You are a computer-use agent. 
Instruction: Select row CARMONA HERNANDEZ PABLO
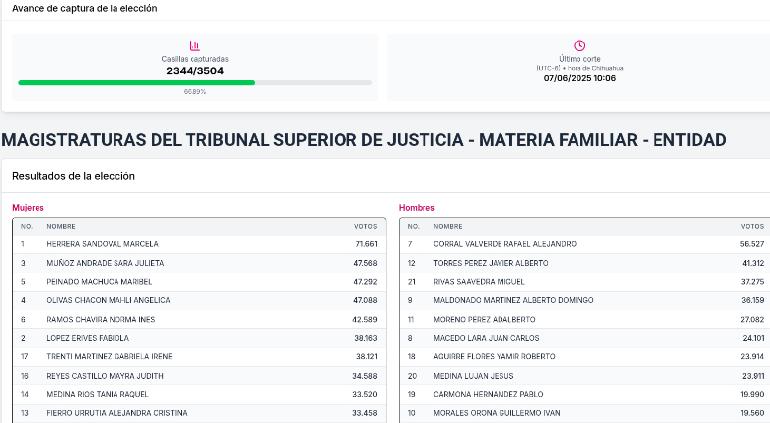click(x=585, y=394)
